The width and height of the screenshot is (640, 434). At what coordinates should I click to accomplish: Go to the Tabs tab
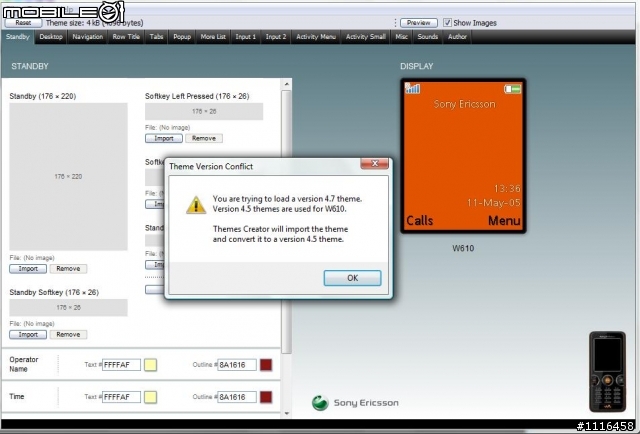click(156, 37)
